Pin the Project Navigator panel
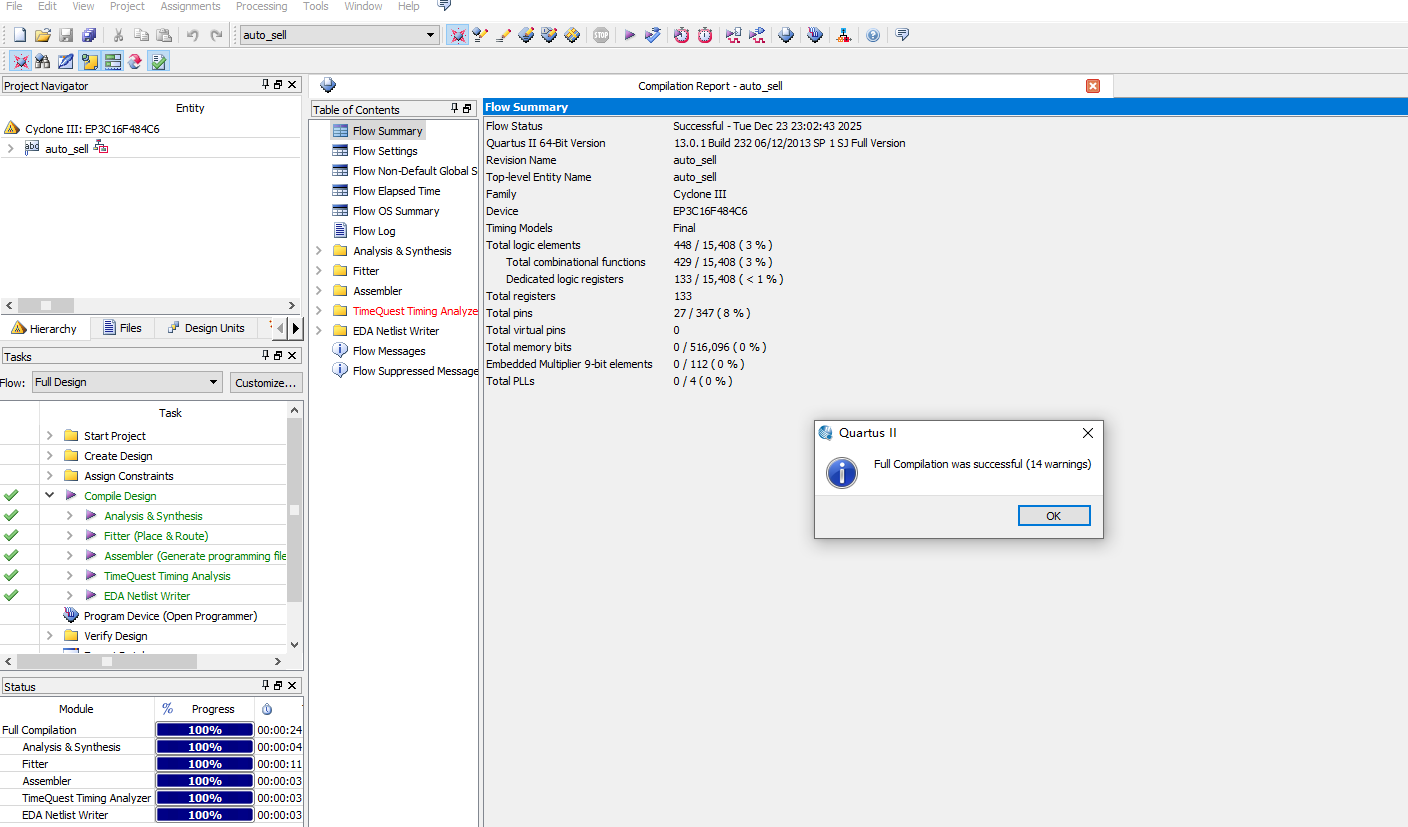 click(266, 85)
